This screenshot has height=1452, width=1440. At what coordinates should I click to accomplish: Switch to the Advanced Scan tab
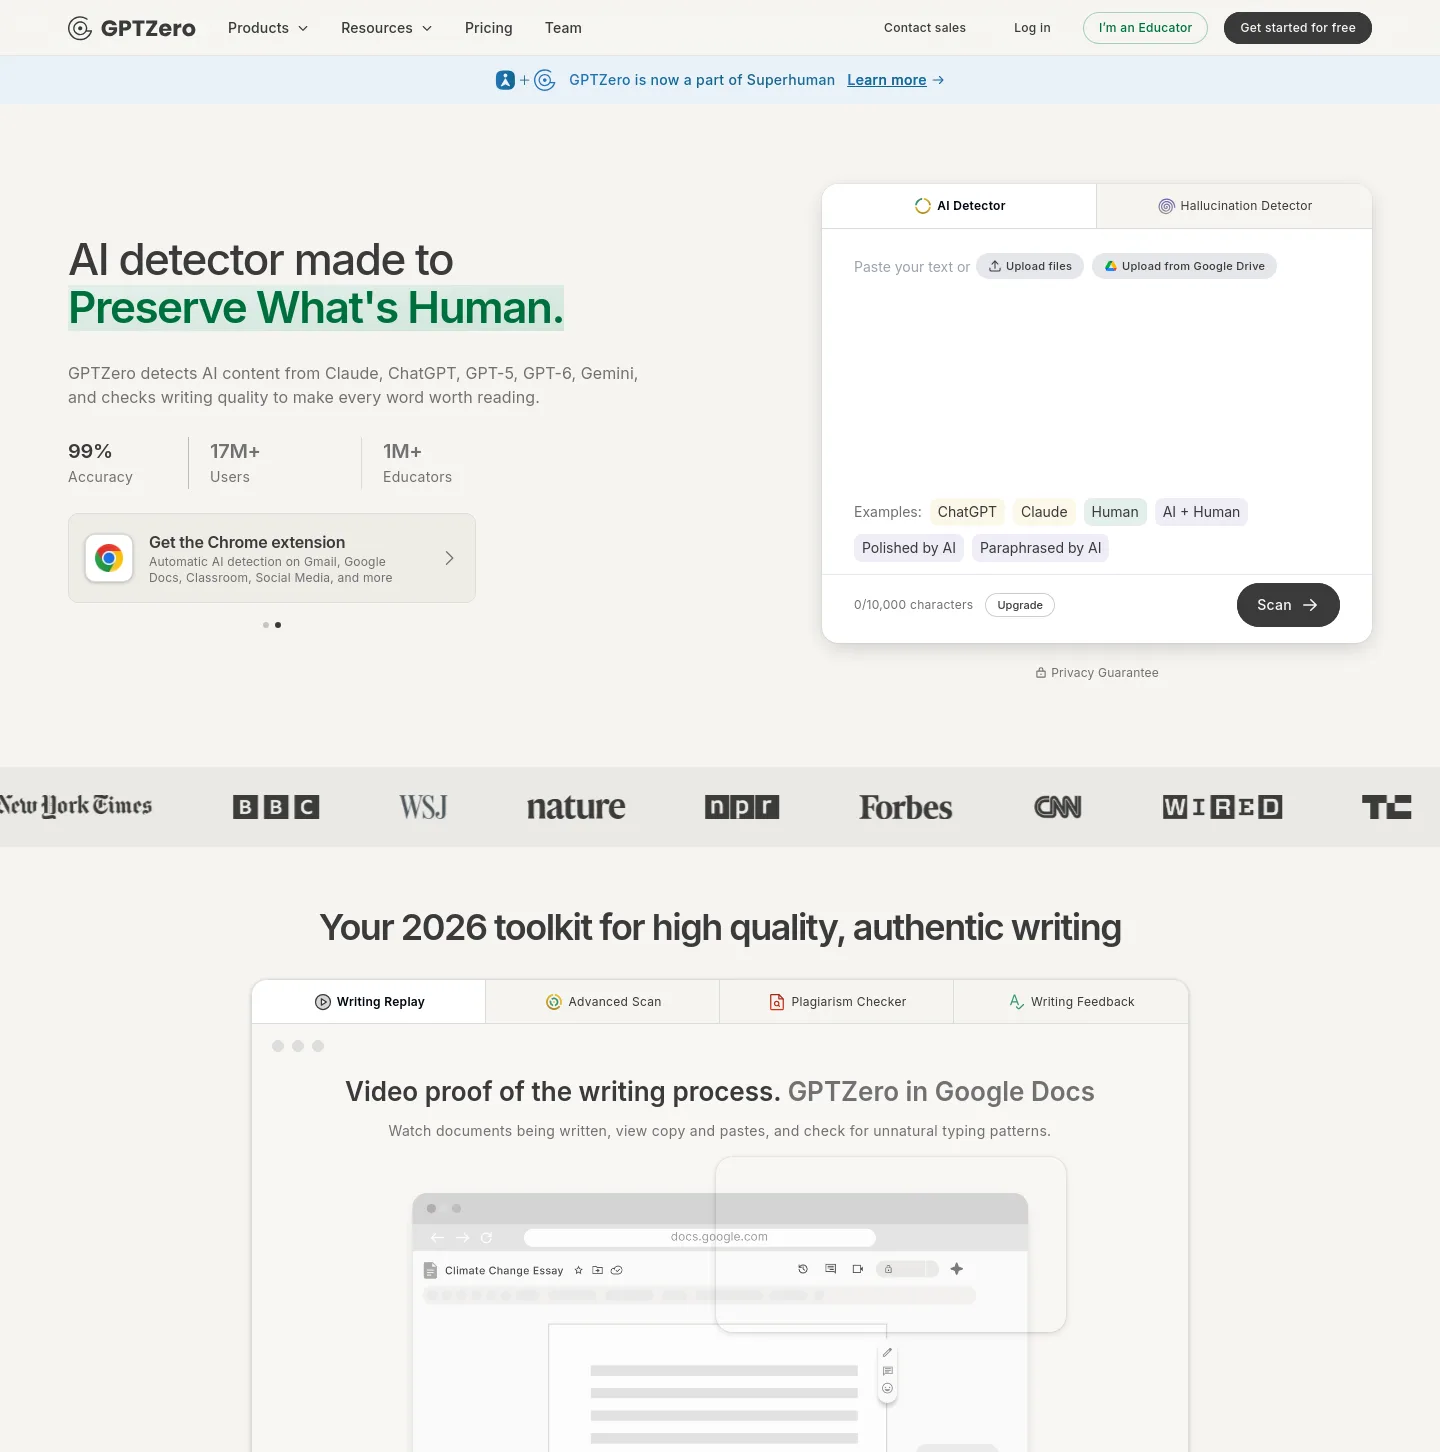coord(603,1002)
